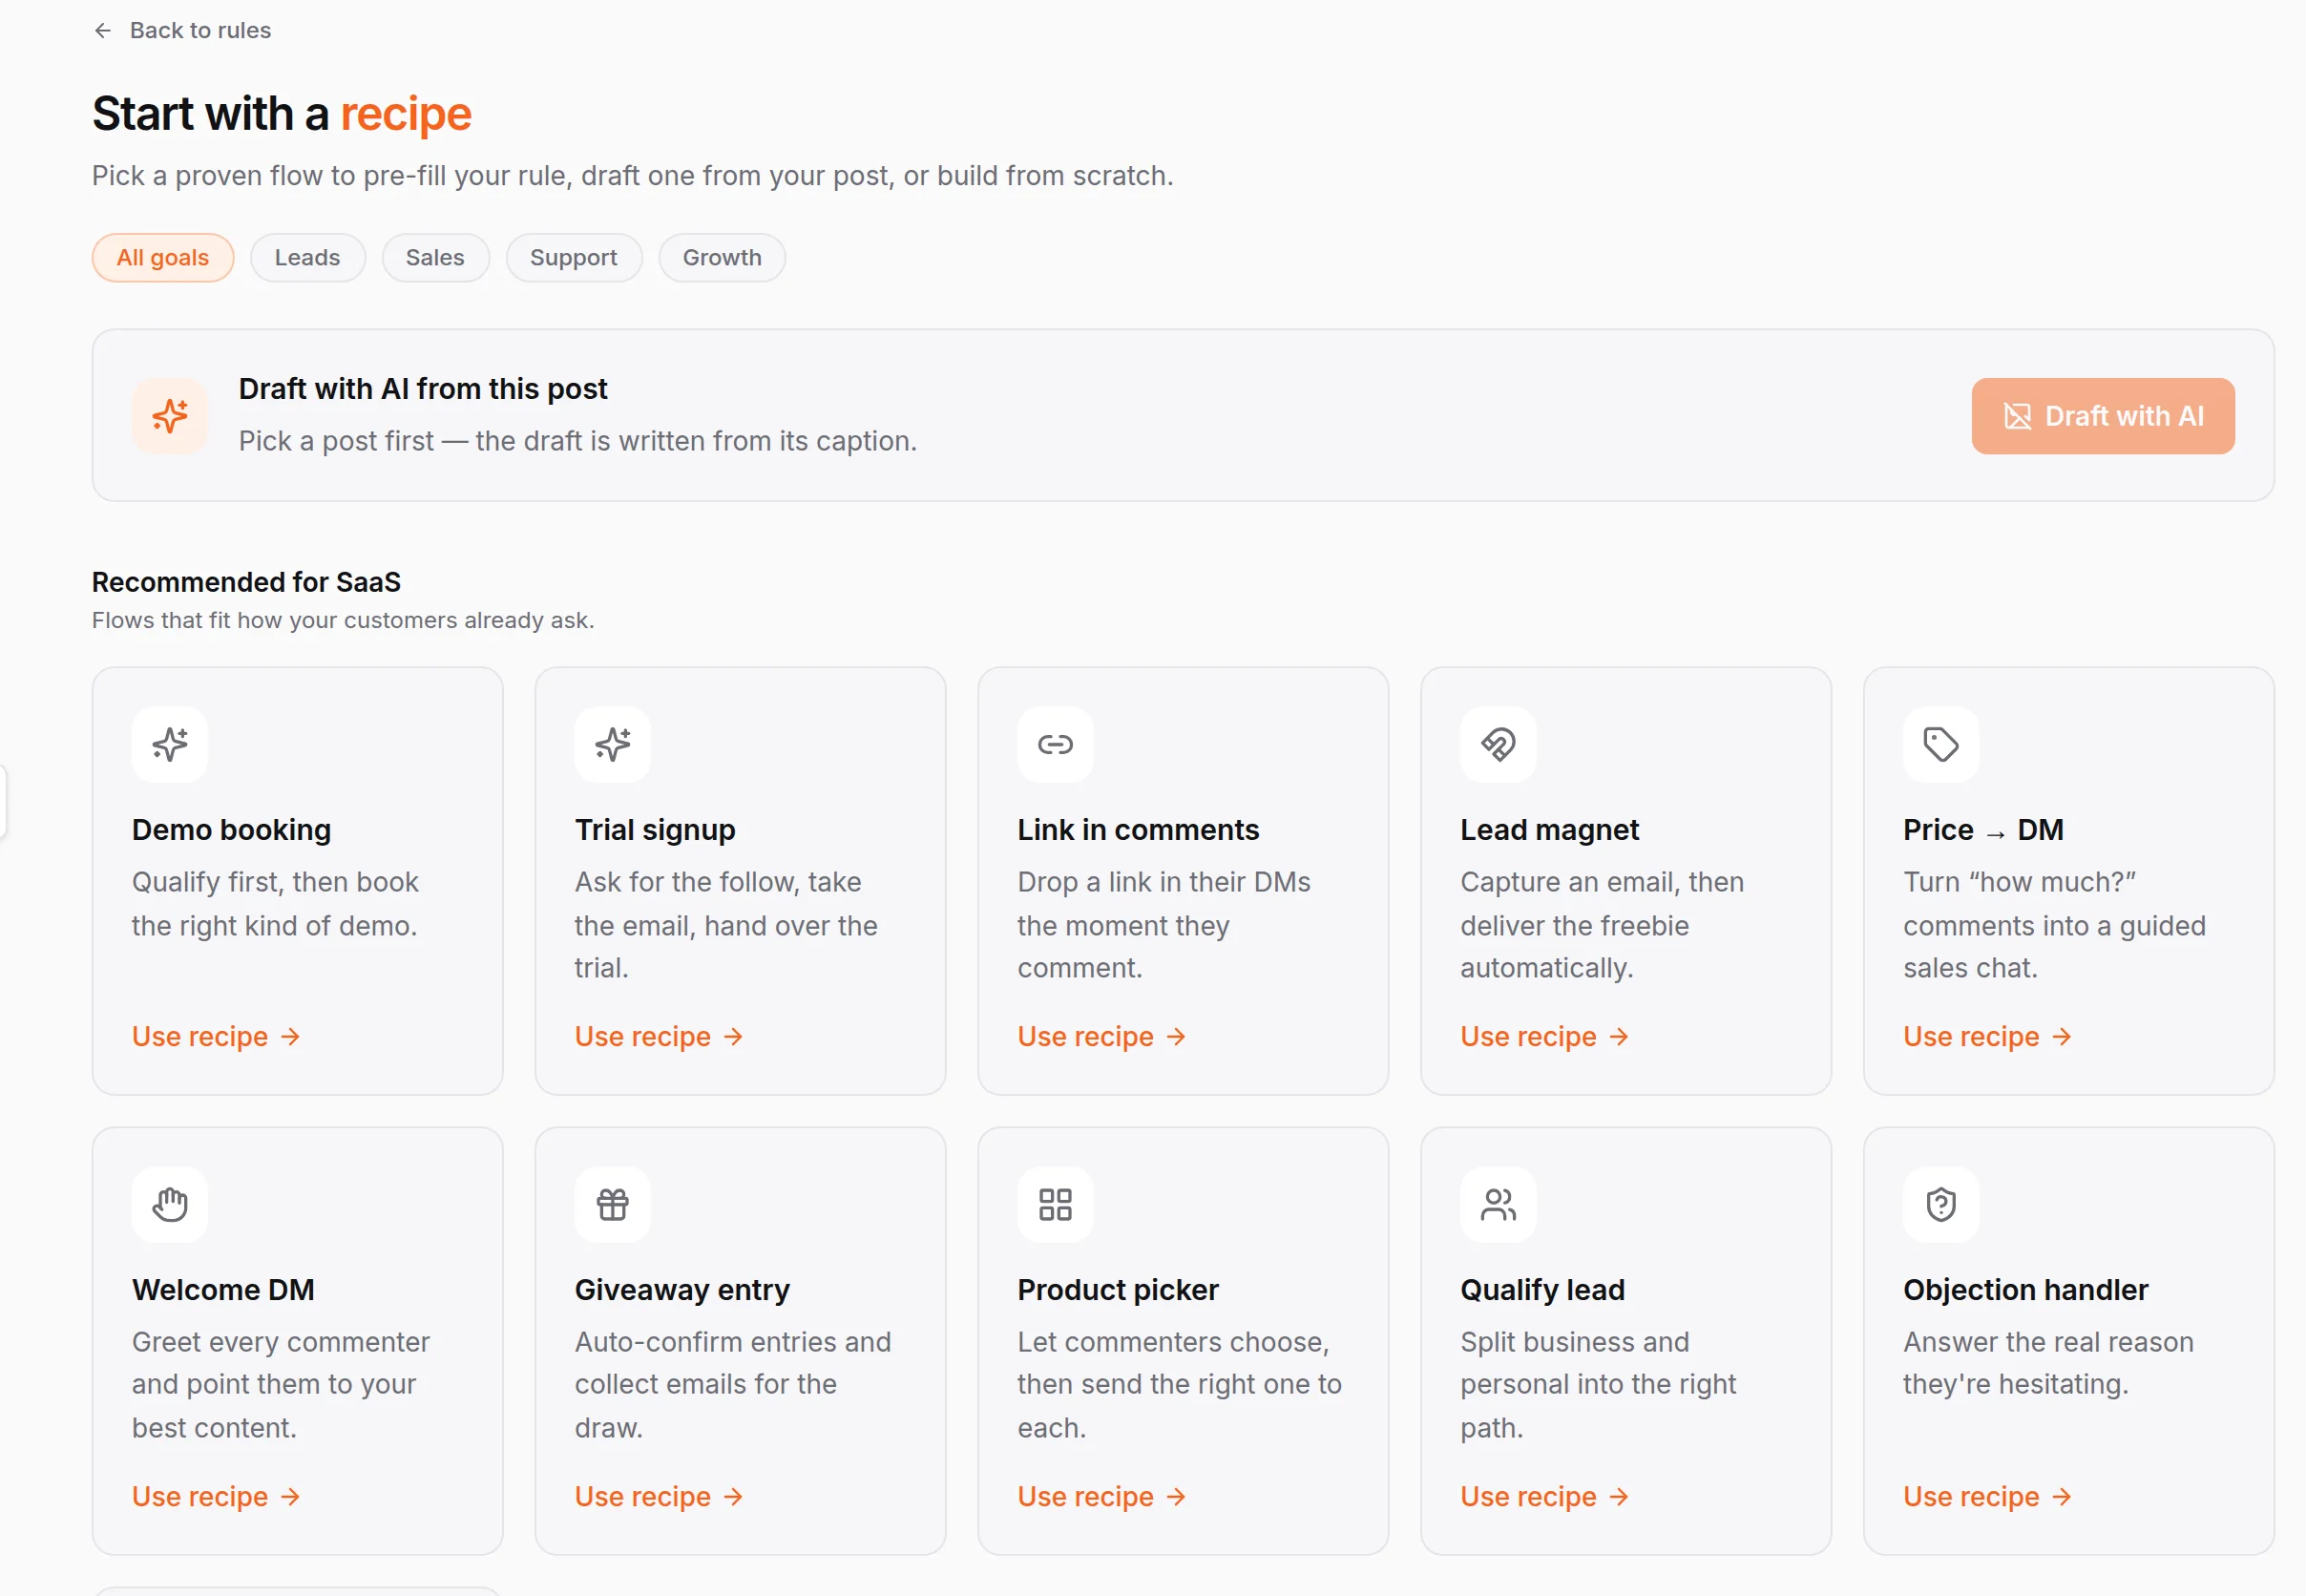Click the Lead magnet icon
The height and width of the screenshot is (1596, 2306).
coord(1498,744)
